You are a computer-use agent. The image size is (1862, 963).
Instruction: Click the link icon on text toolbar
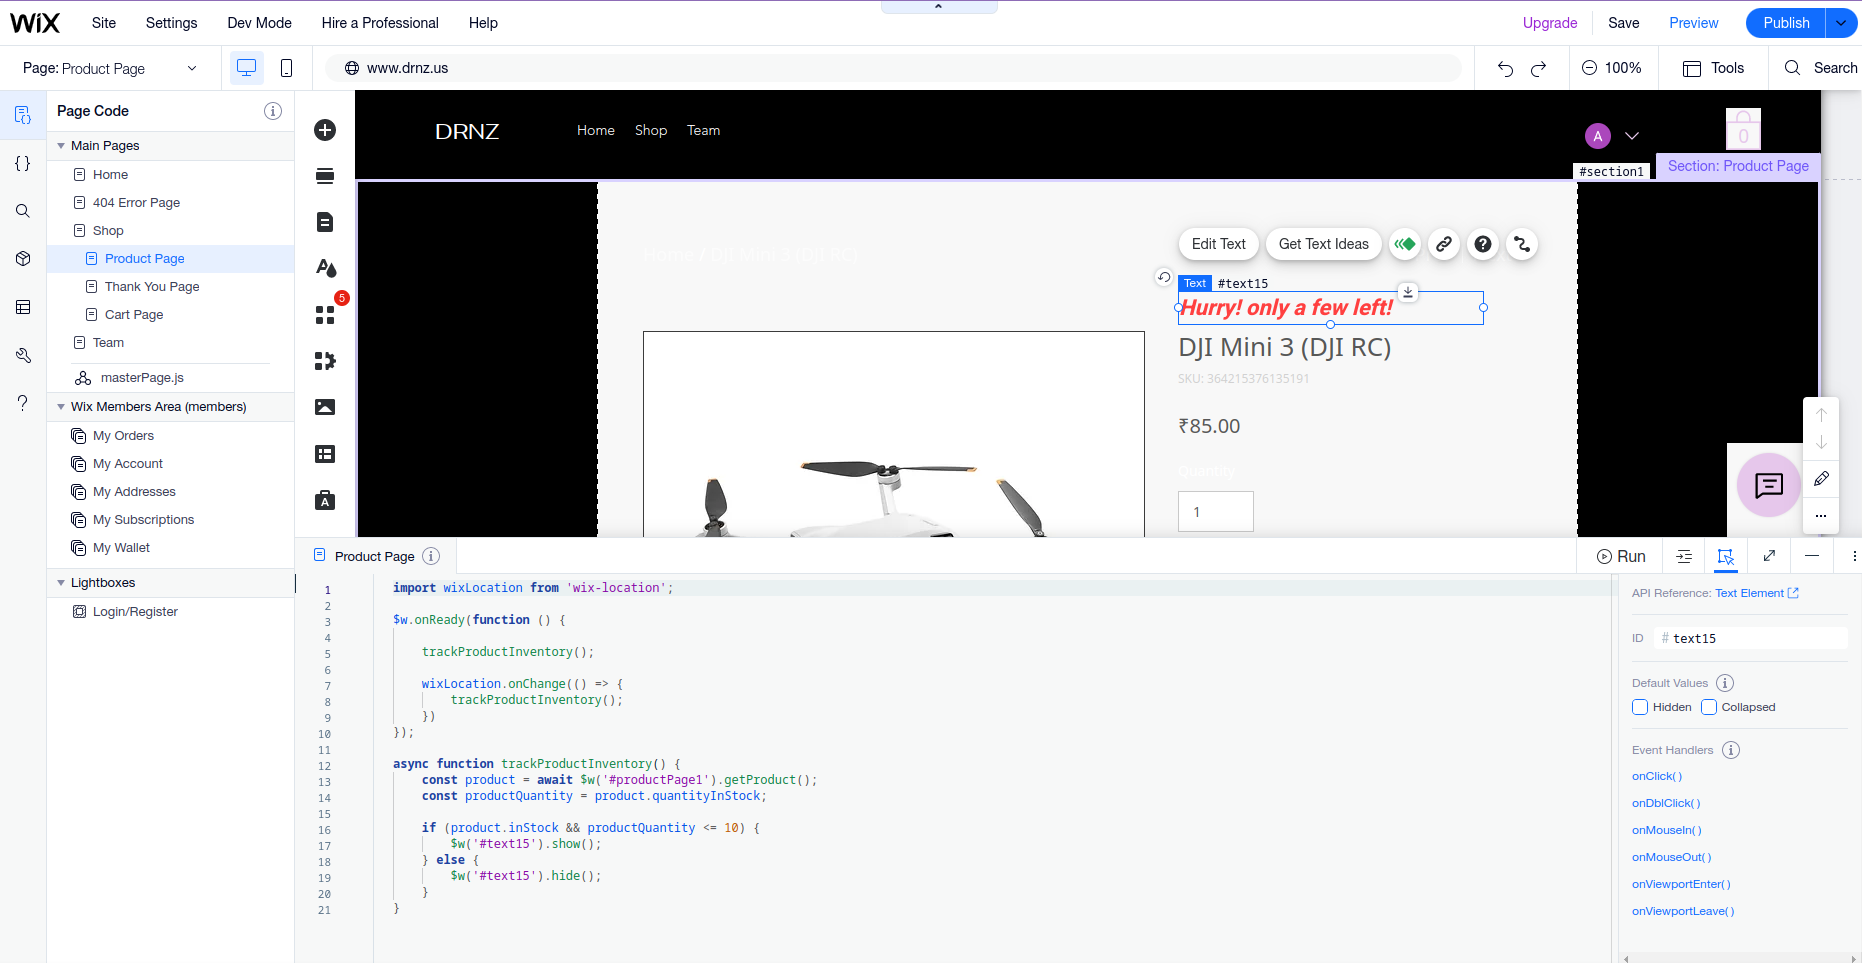(1444, 244)
